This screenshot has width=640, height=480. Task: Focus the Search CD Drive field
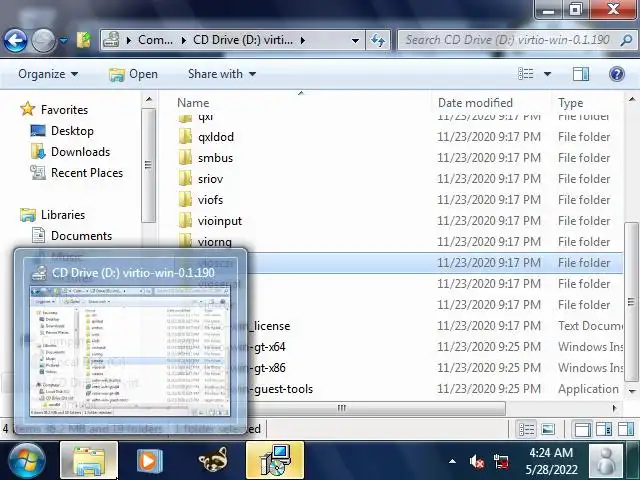click(x=507, y=40)
